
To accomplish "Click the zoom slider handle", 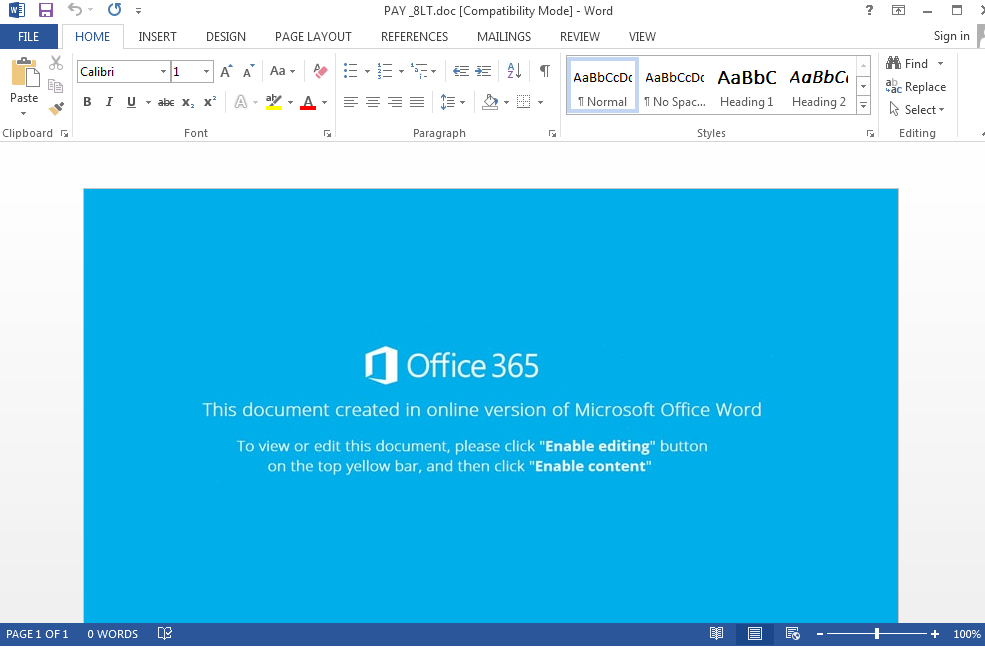I will tap(876, 634).
